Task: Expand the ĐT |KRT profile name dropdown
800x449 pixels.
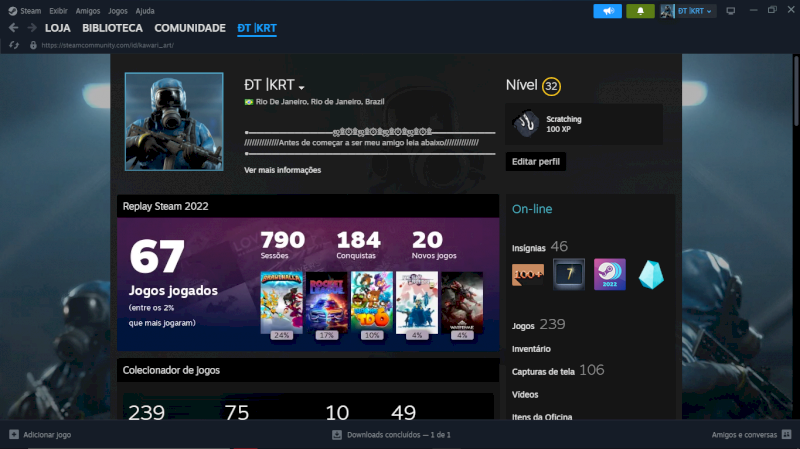Action: pyautogui.click(x=302, y=88)
